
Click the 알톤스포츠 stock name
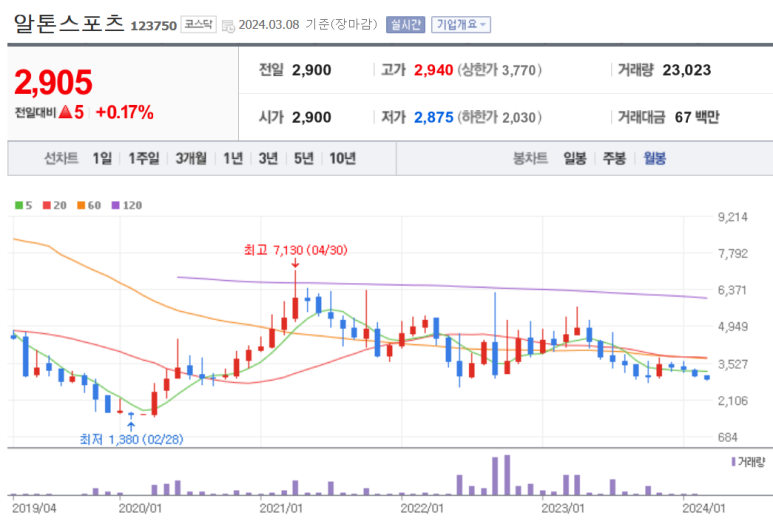click(x=69, y=23)
